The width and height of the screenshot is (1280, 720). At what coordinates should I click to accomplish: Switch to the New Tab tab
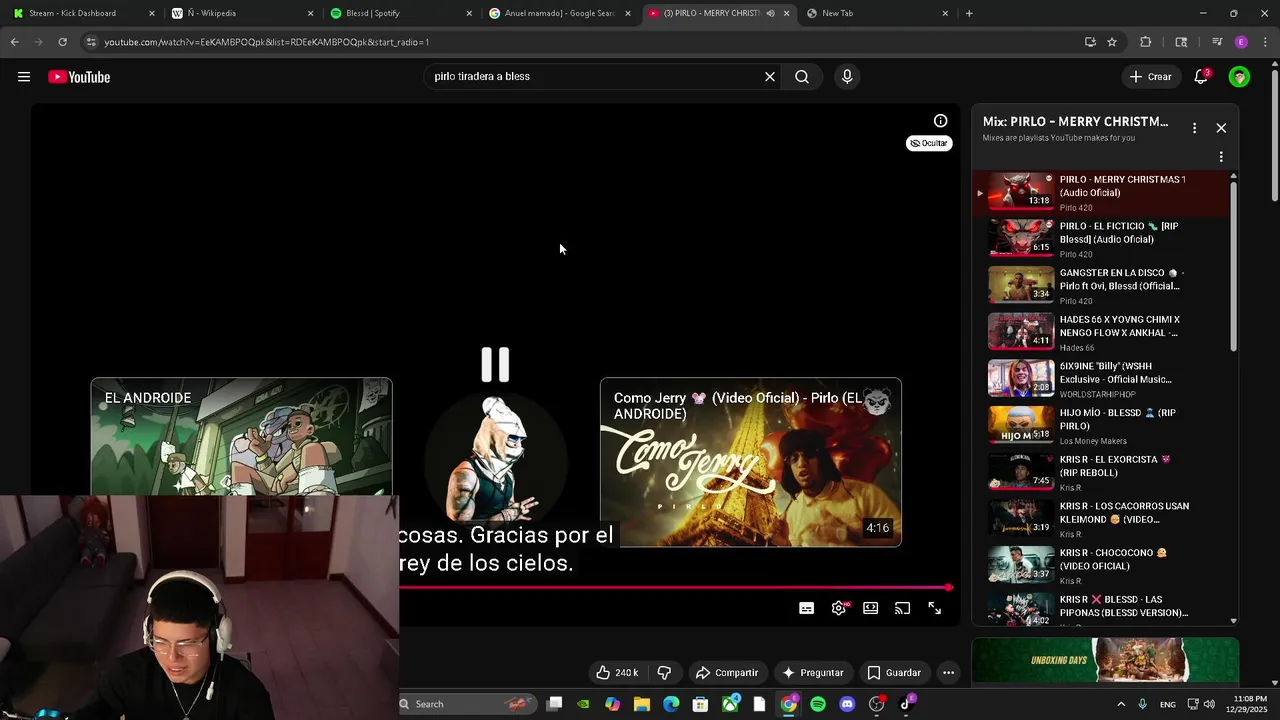(x=876, y=13)
